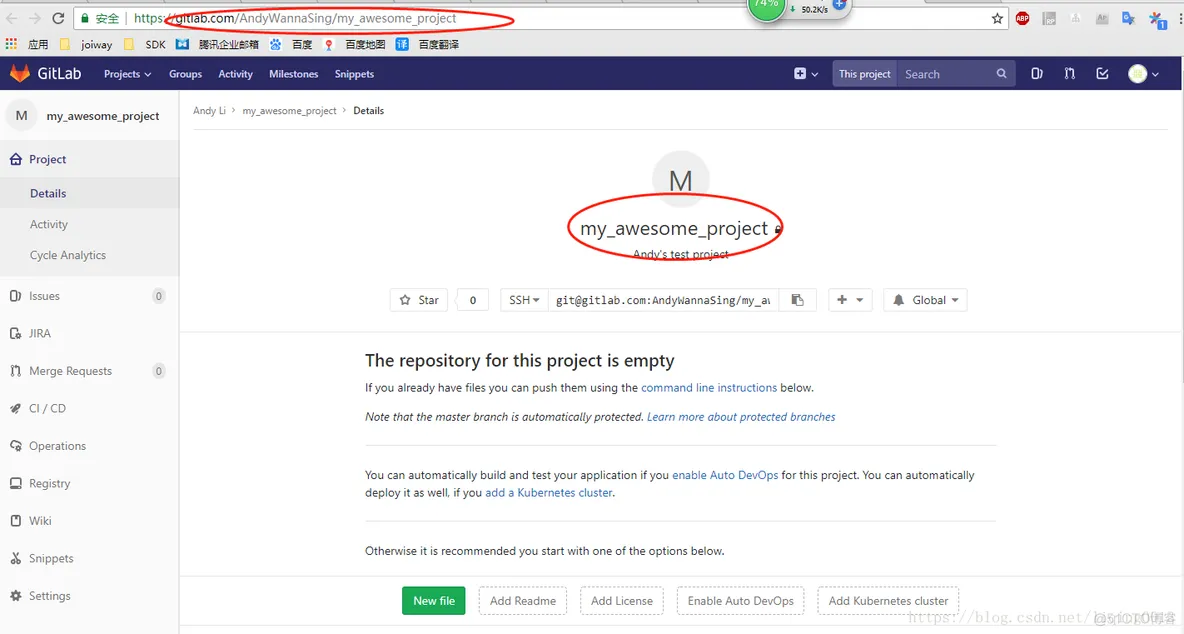
Task: Click the Add License button
Action: 621,601
